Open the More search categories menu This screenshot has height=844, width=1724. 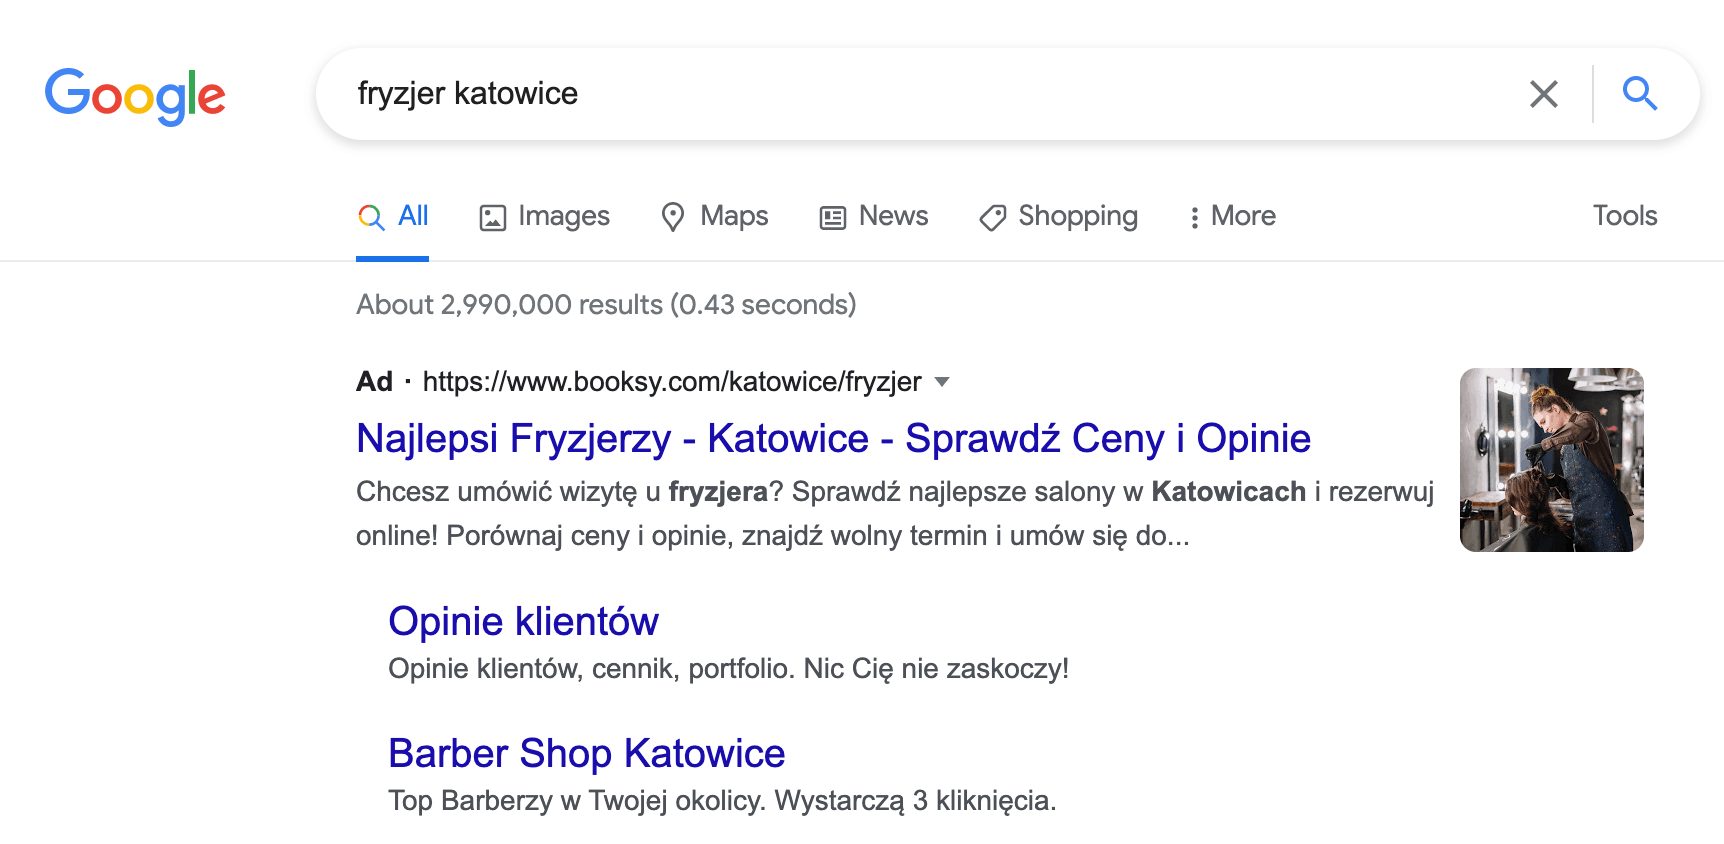point(1242,216)
